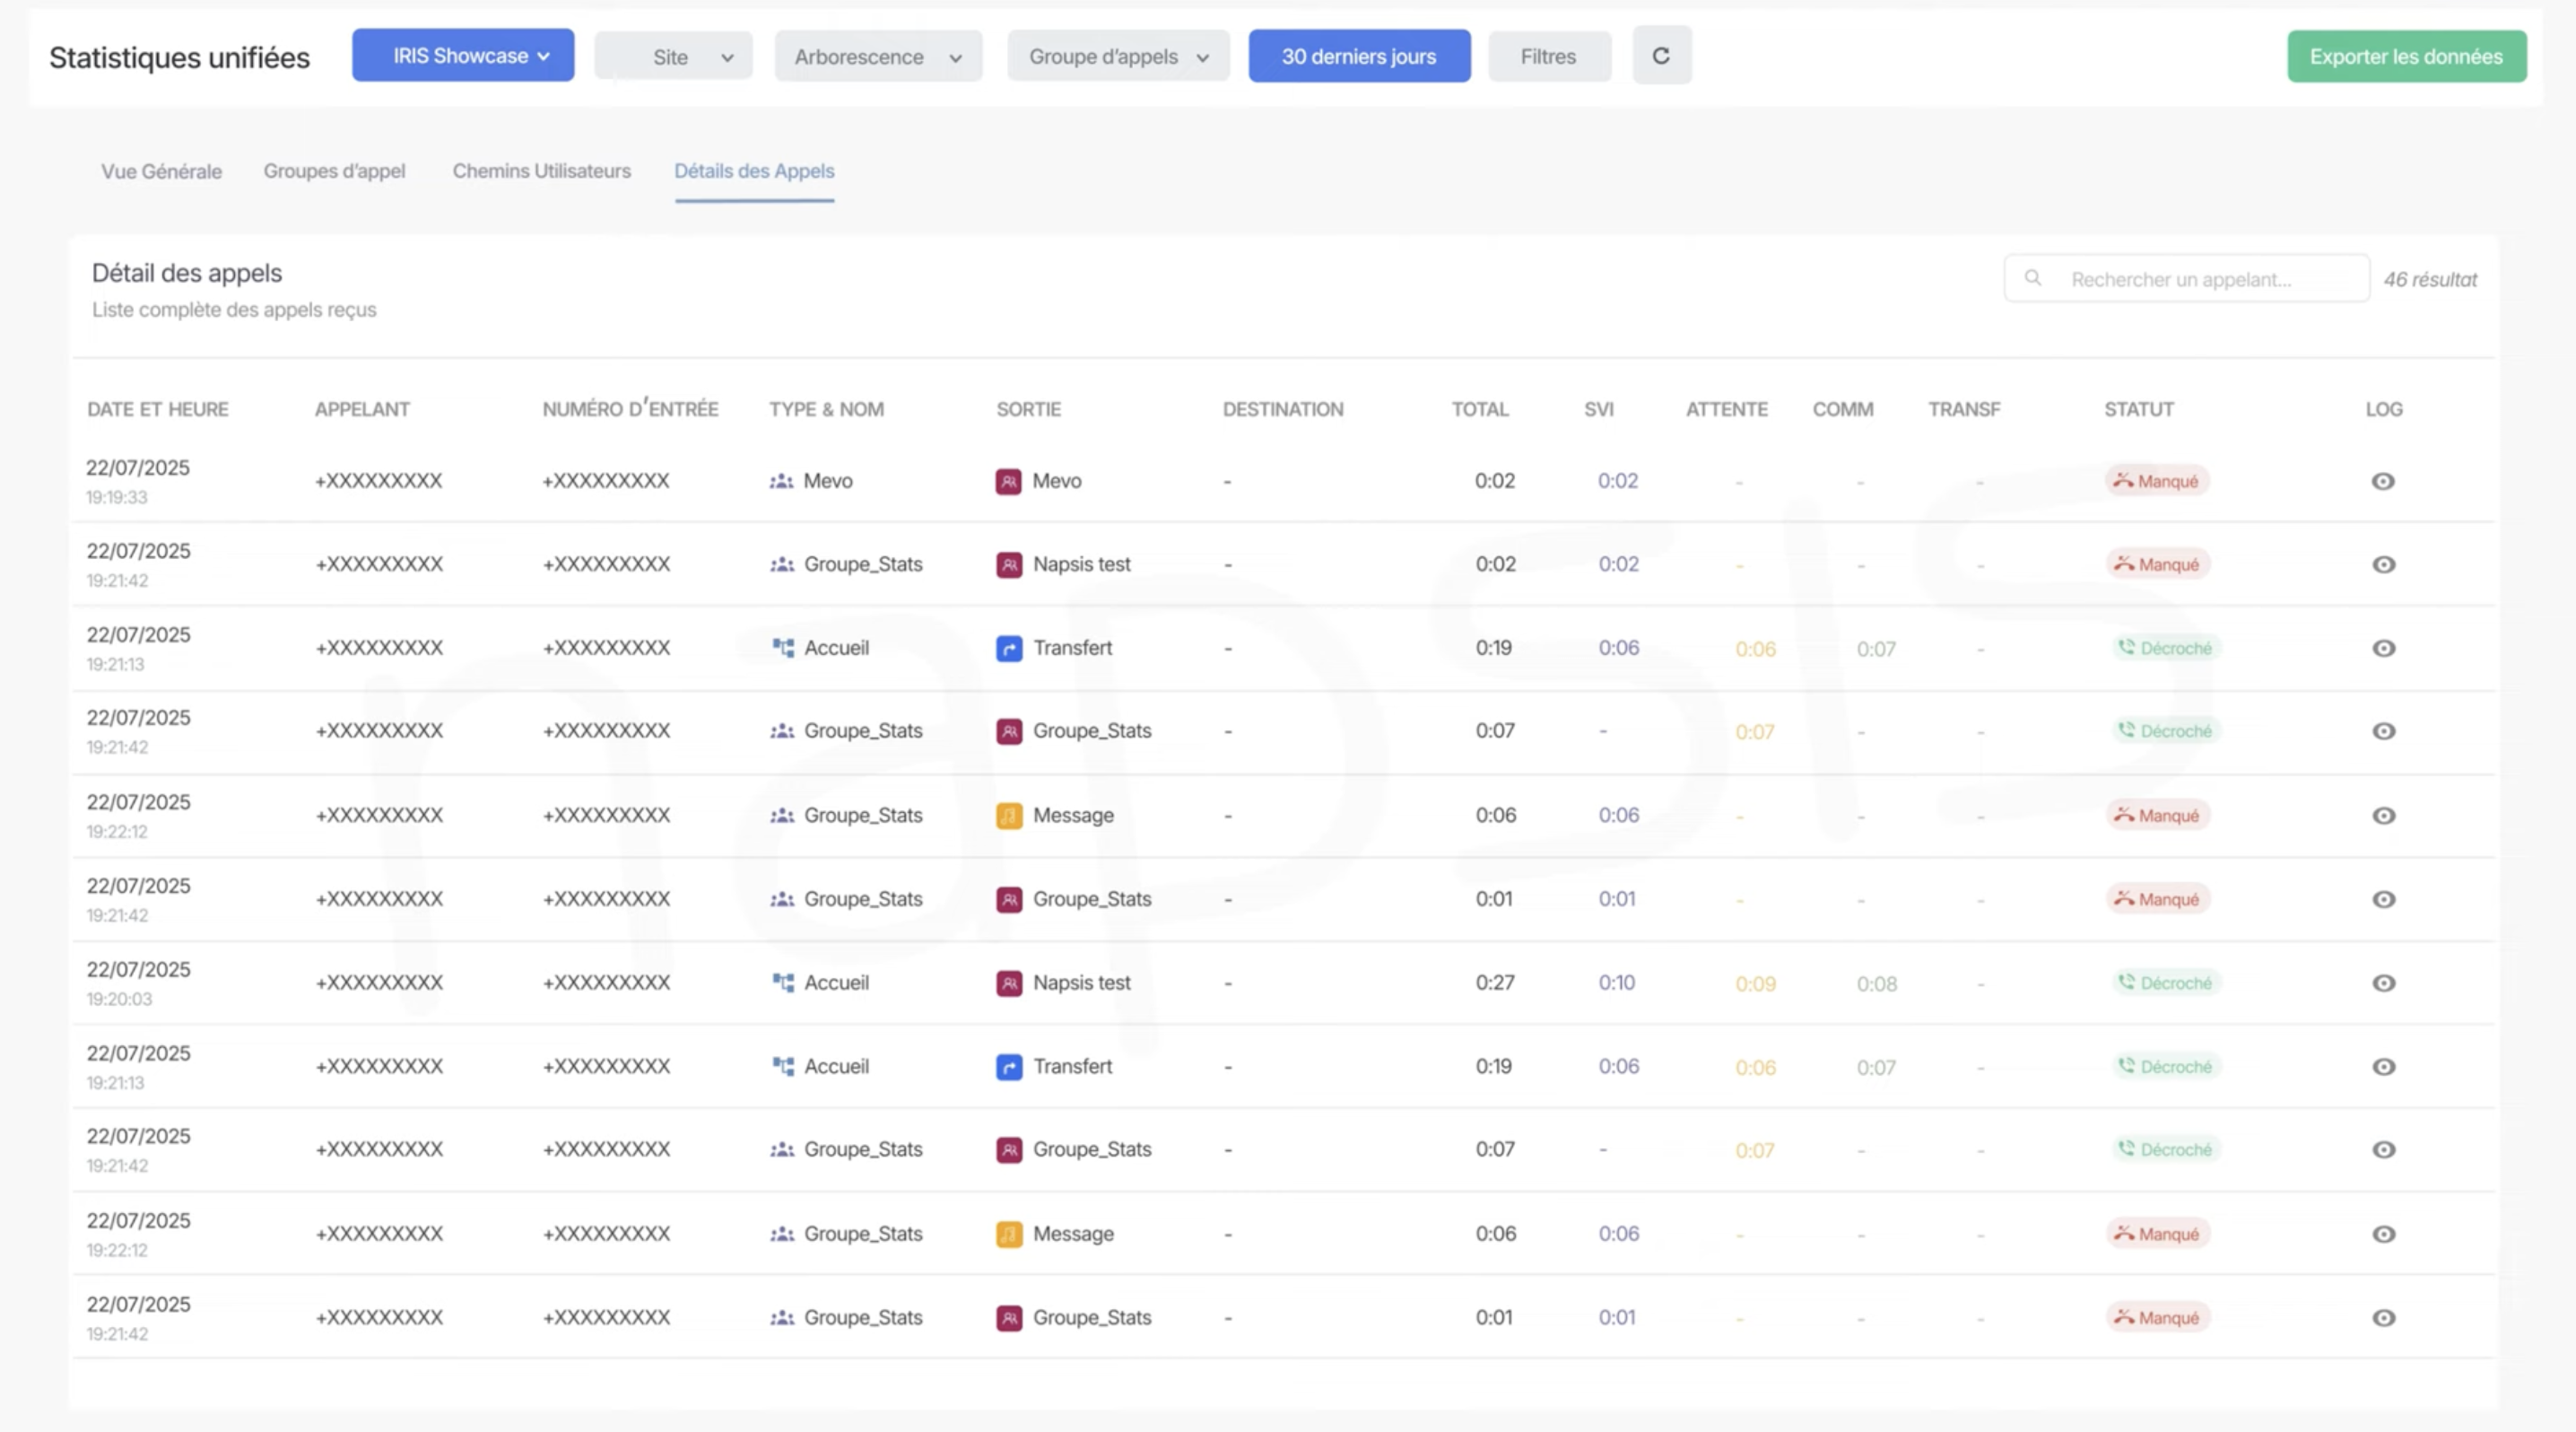Click the Décroché status badge on the 19:20:03 call
The height and width of the screenshot is (1432, 2576).
pyautogui.click(x=2166, y=983)
